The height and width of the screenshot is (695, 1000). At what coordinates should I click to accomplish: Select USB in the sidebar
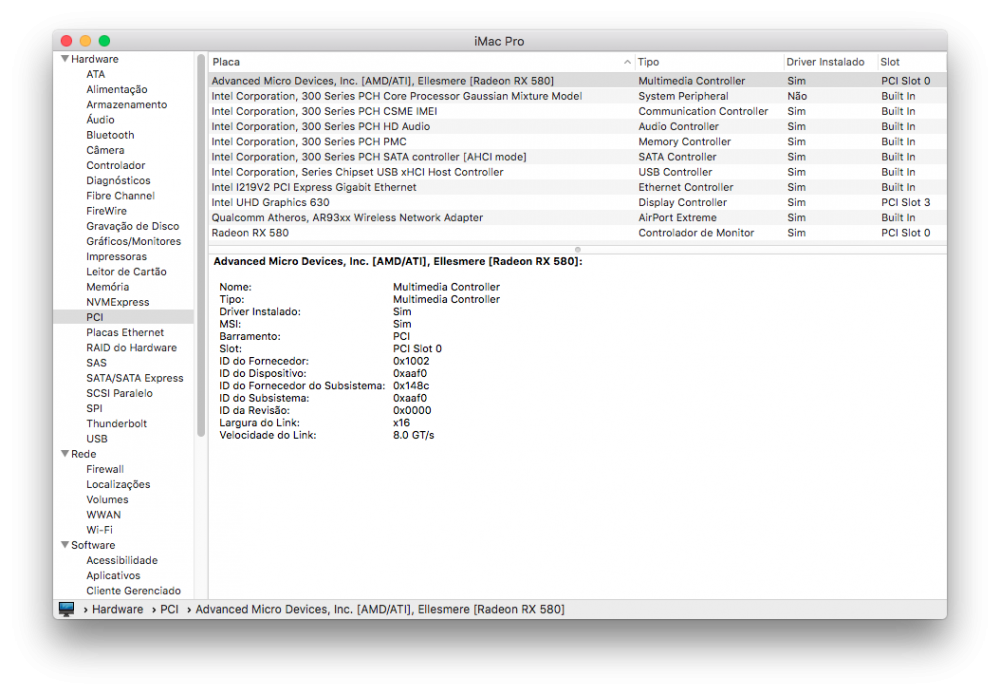coord(97,439)
